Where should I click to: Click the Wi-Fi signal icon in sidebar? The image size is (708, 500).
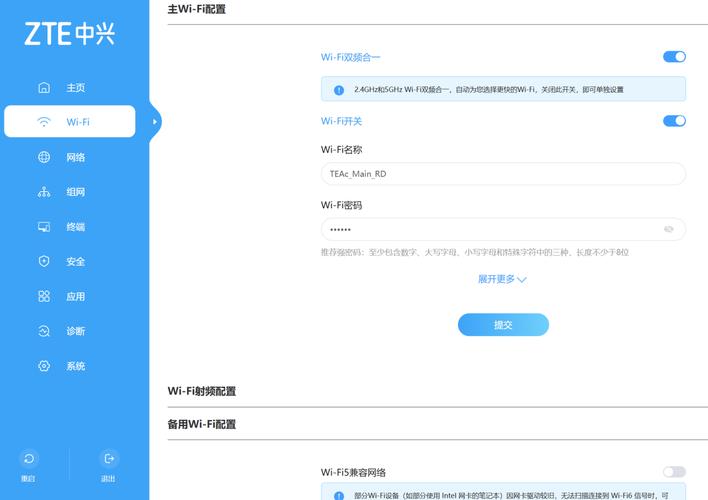click(x=44, y=122)
